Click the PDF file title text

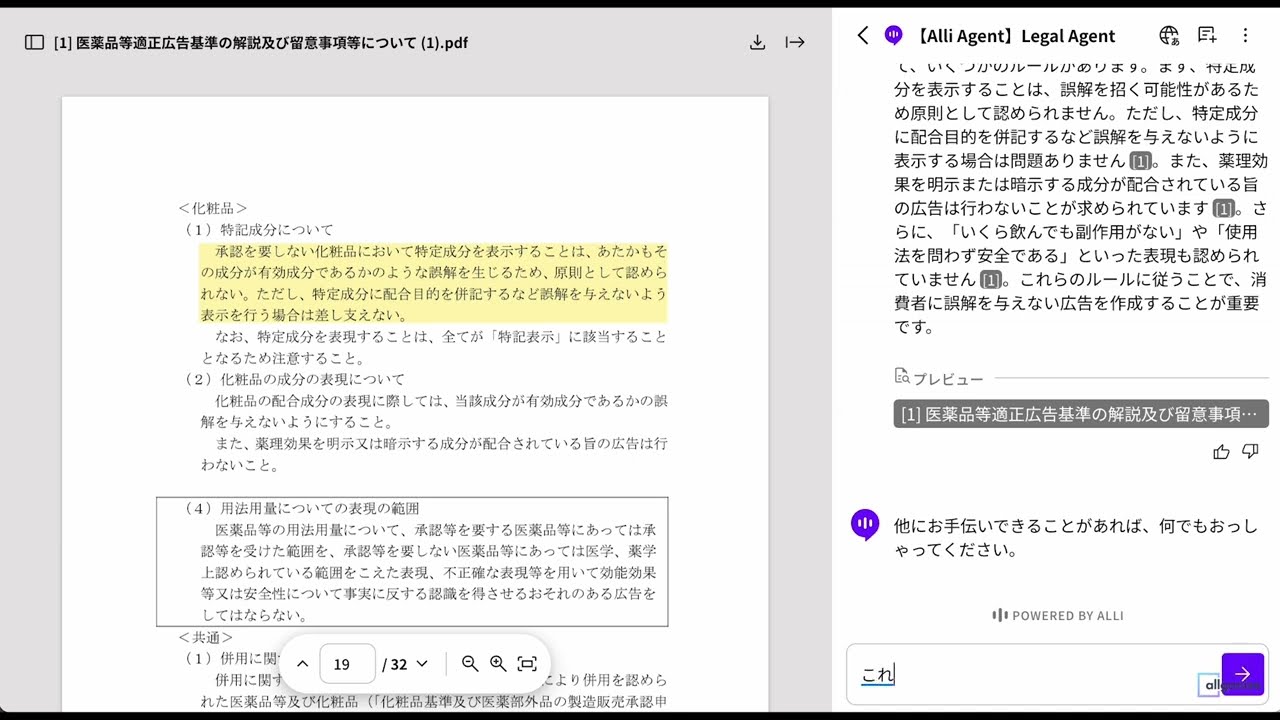click(261, 43)
